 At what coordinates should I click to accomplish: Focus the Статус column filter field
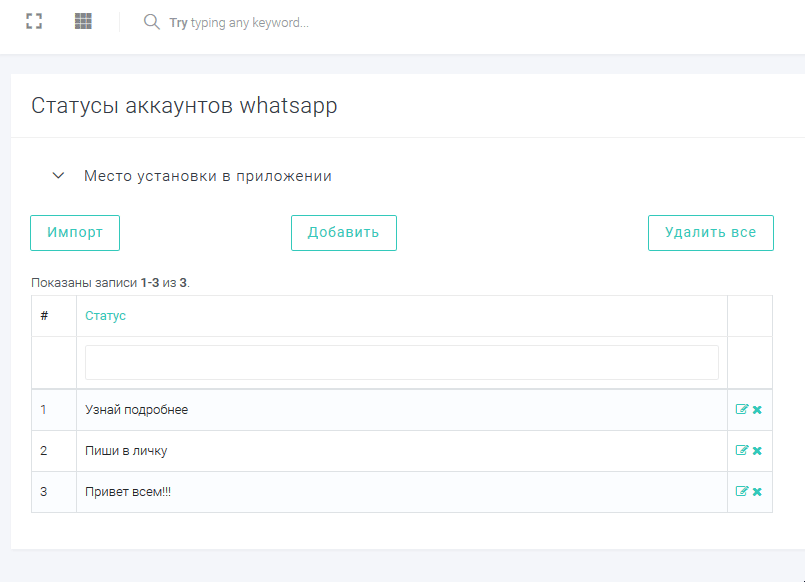401,362
